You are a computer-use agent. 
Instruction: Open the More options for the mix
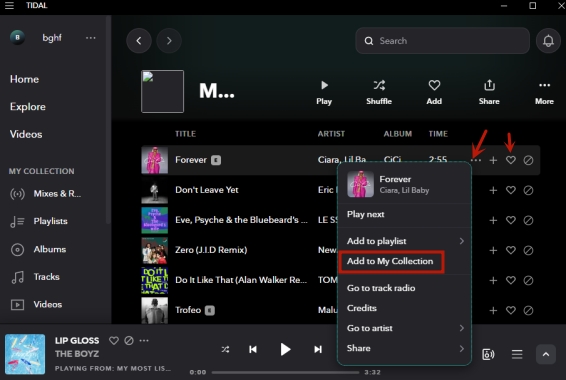544,93
